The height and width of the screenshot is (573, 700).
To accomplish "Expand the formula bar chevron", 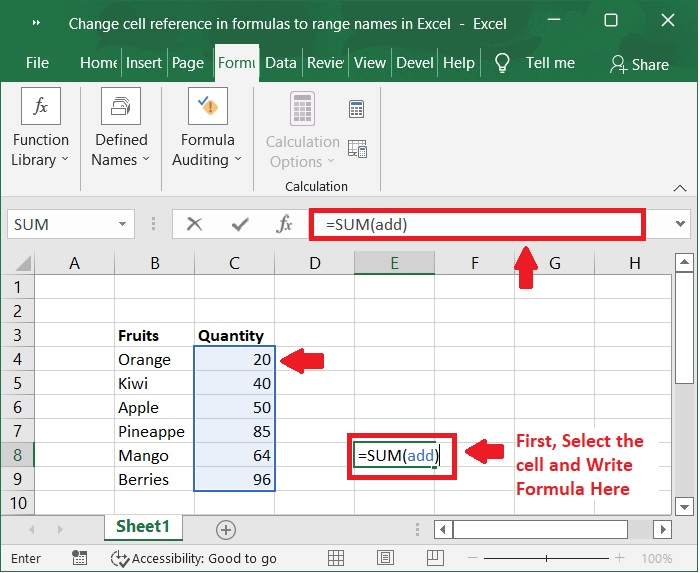I will [681, 224].
